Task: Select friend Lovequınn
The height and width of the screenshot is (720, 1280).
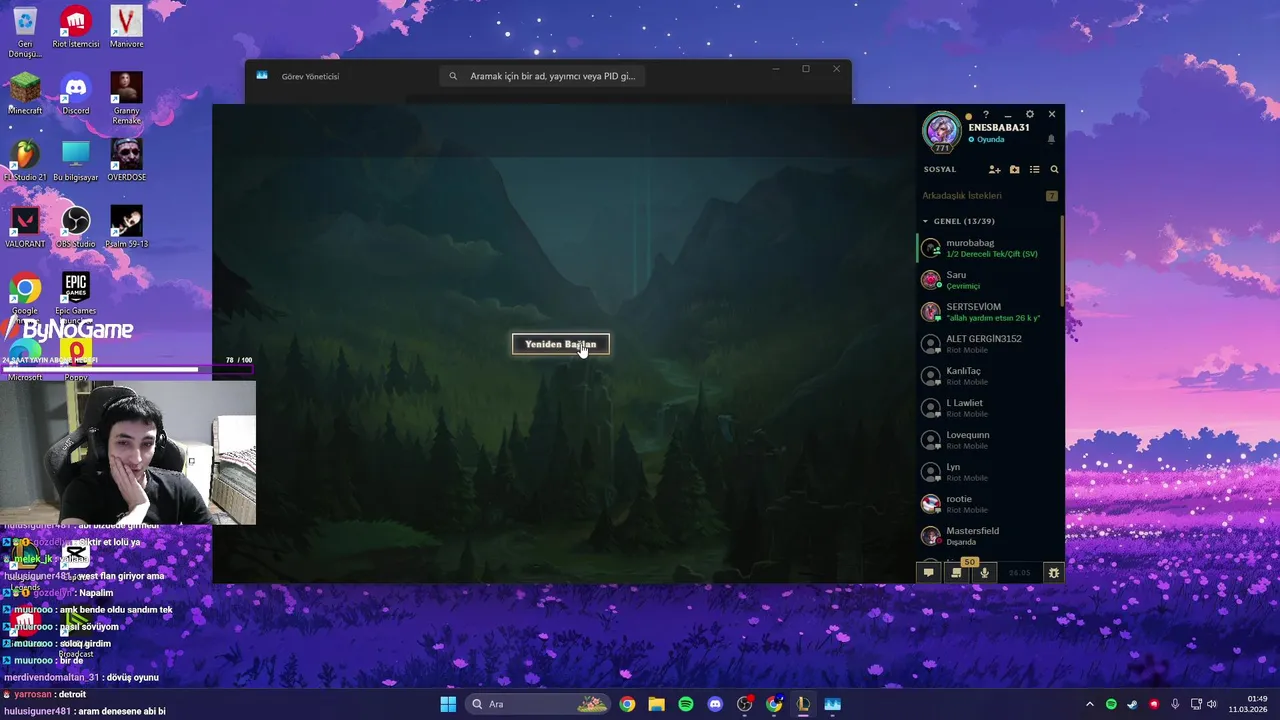Action: tap(989, 440)
